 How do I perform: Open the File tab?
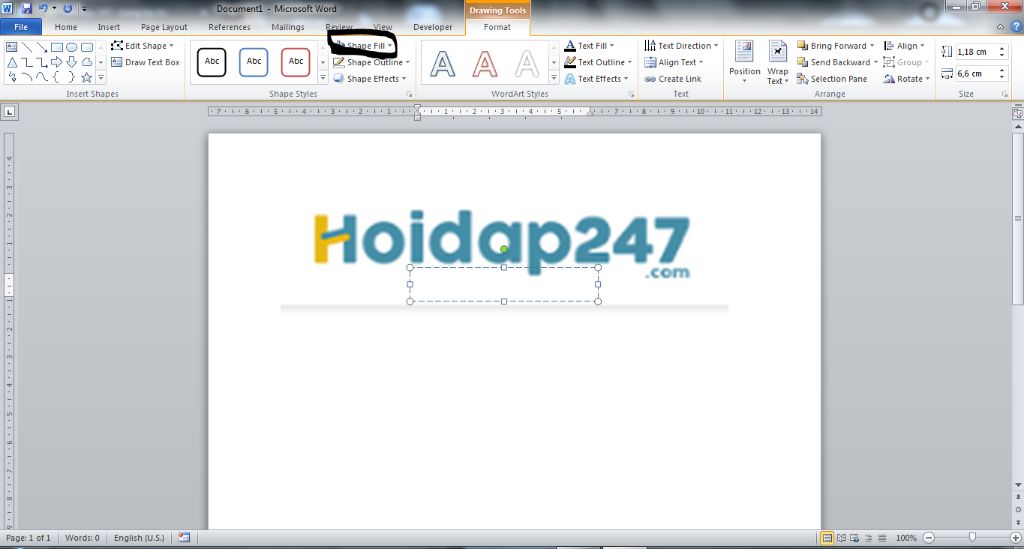[21, 27]
